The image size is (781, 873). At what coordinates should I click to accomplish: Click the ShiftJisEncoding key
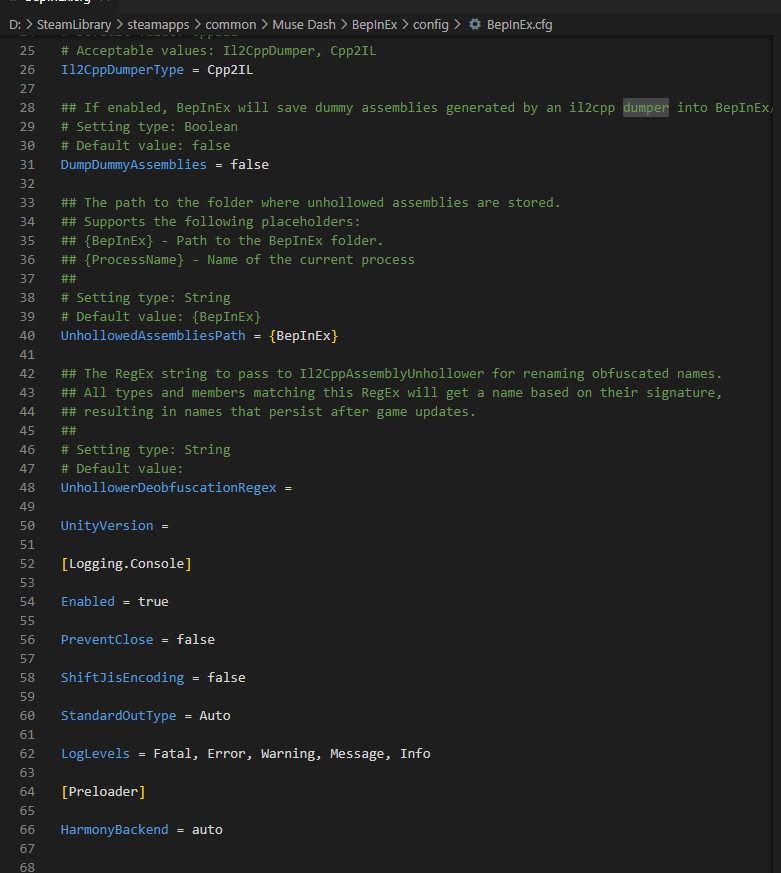pyautogui.click(x=122, y=677)
